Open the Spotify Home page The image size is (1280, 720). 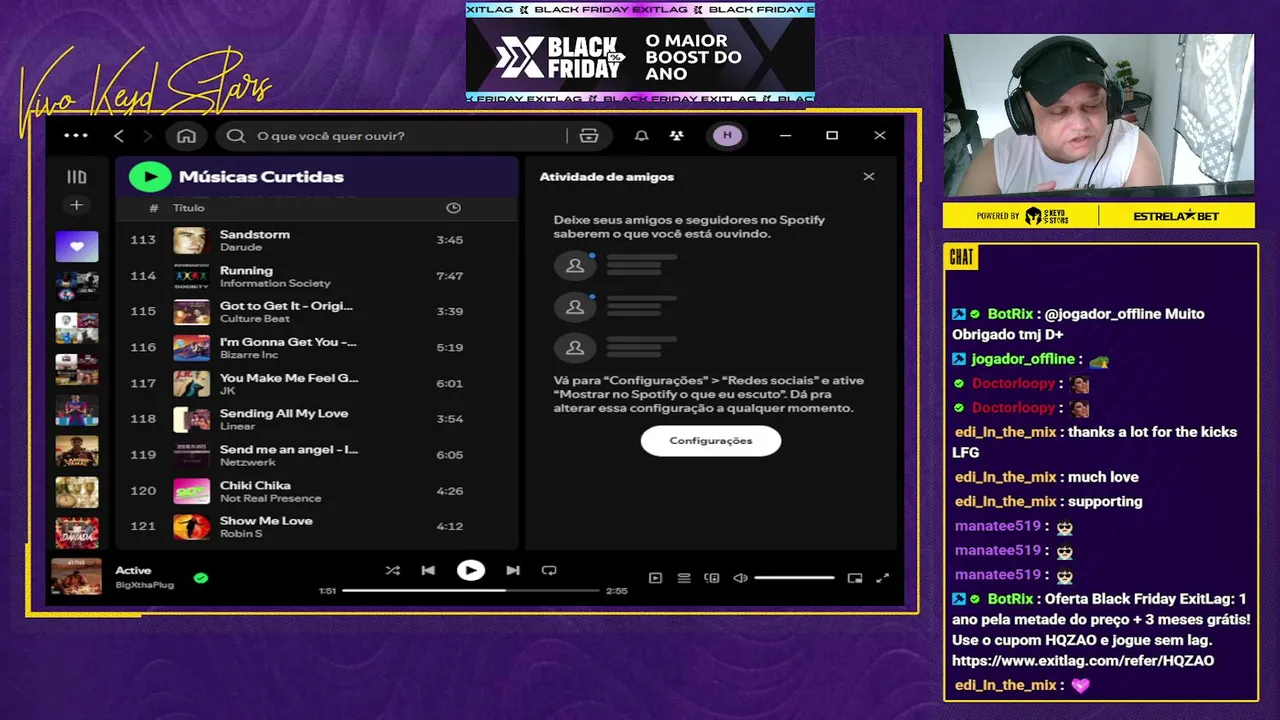coord(186,136)
